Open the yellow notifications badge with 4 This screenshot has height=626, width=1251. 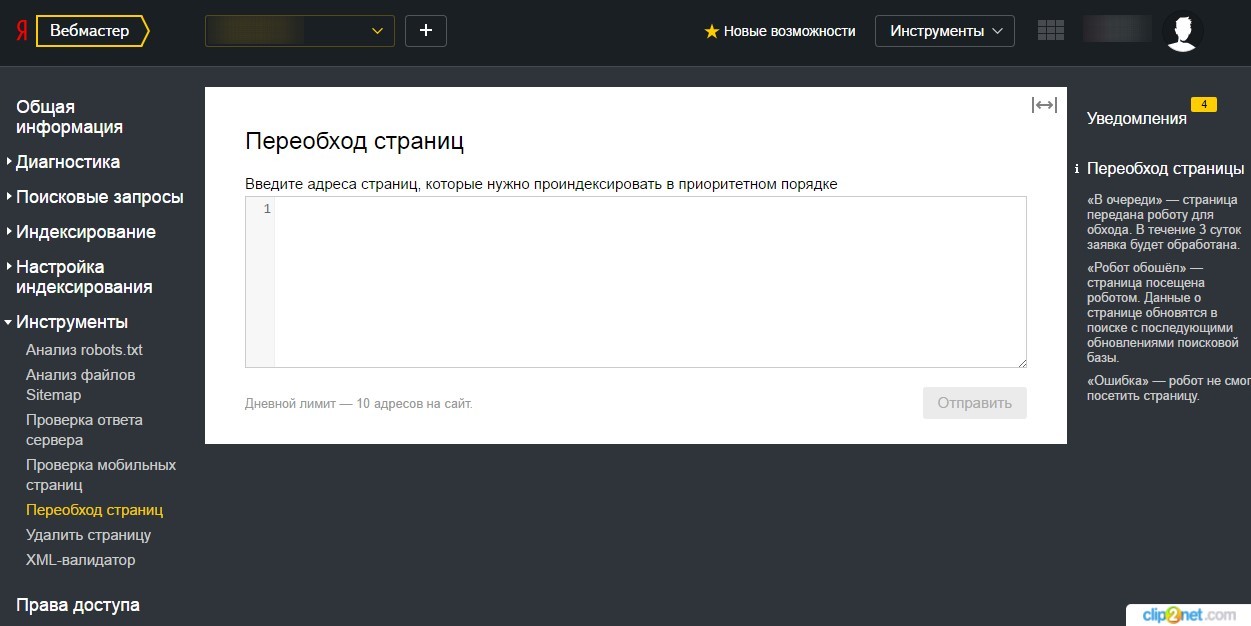point(1203,105)
